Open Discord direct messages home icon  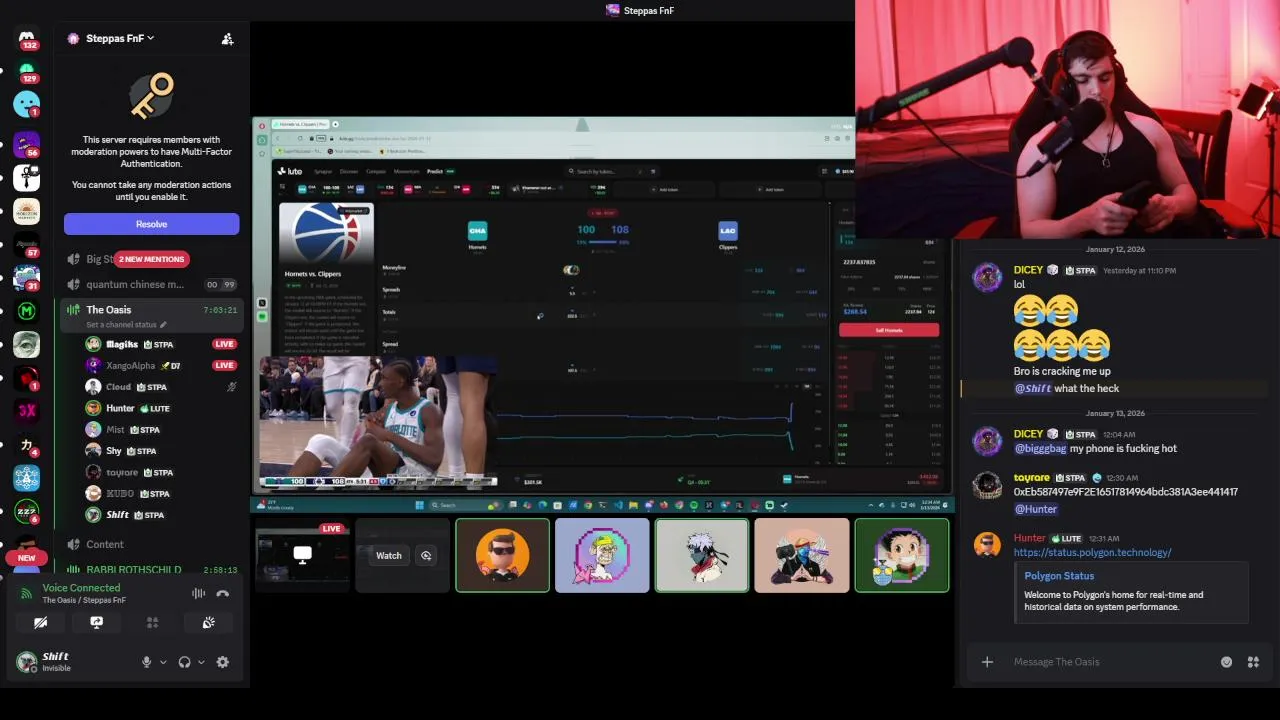click(27, 38)
